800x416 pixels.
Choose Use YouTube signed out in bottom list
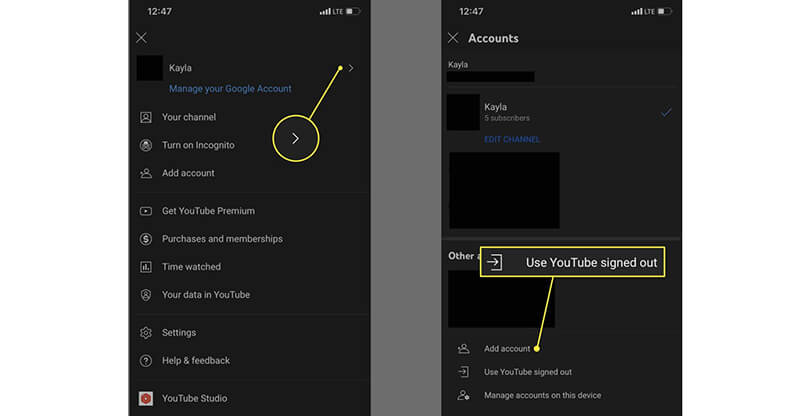(528, 372)
